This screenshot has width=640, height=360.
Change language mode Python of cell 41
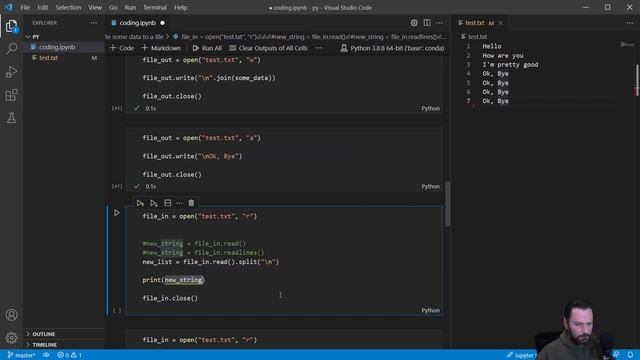[431, 108]
